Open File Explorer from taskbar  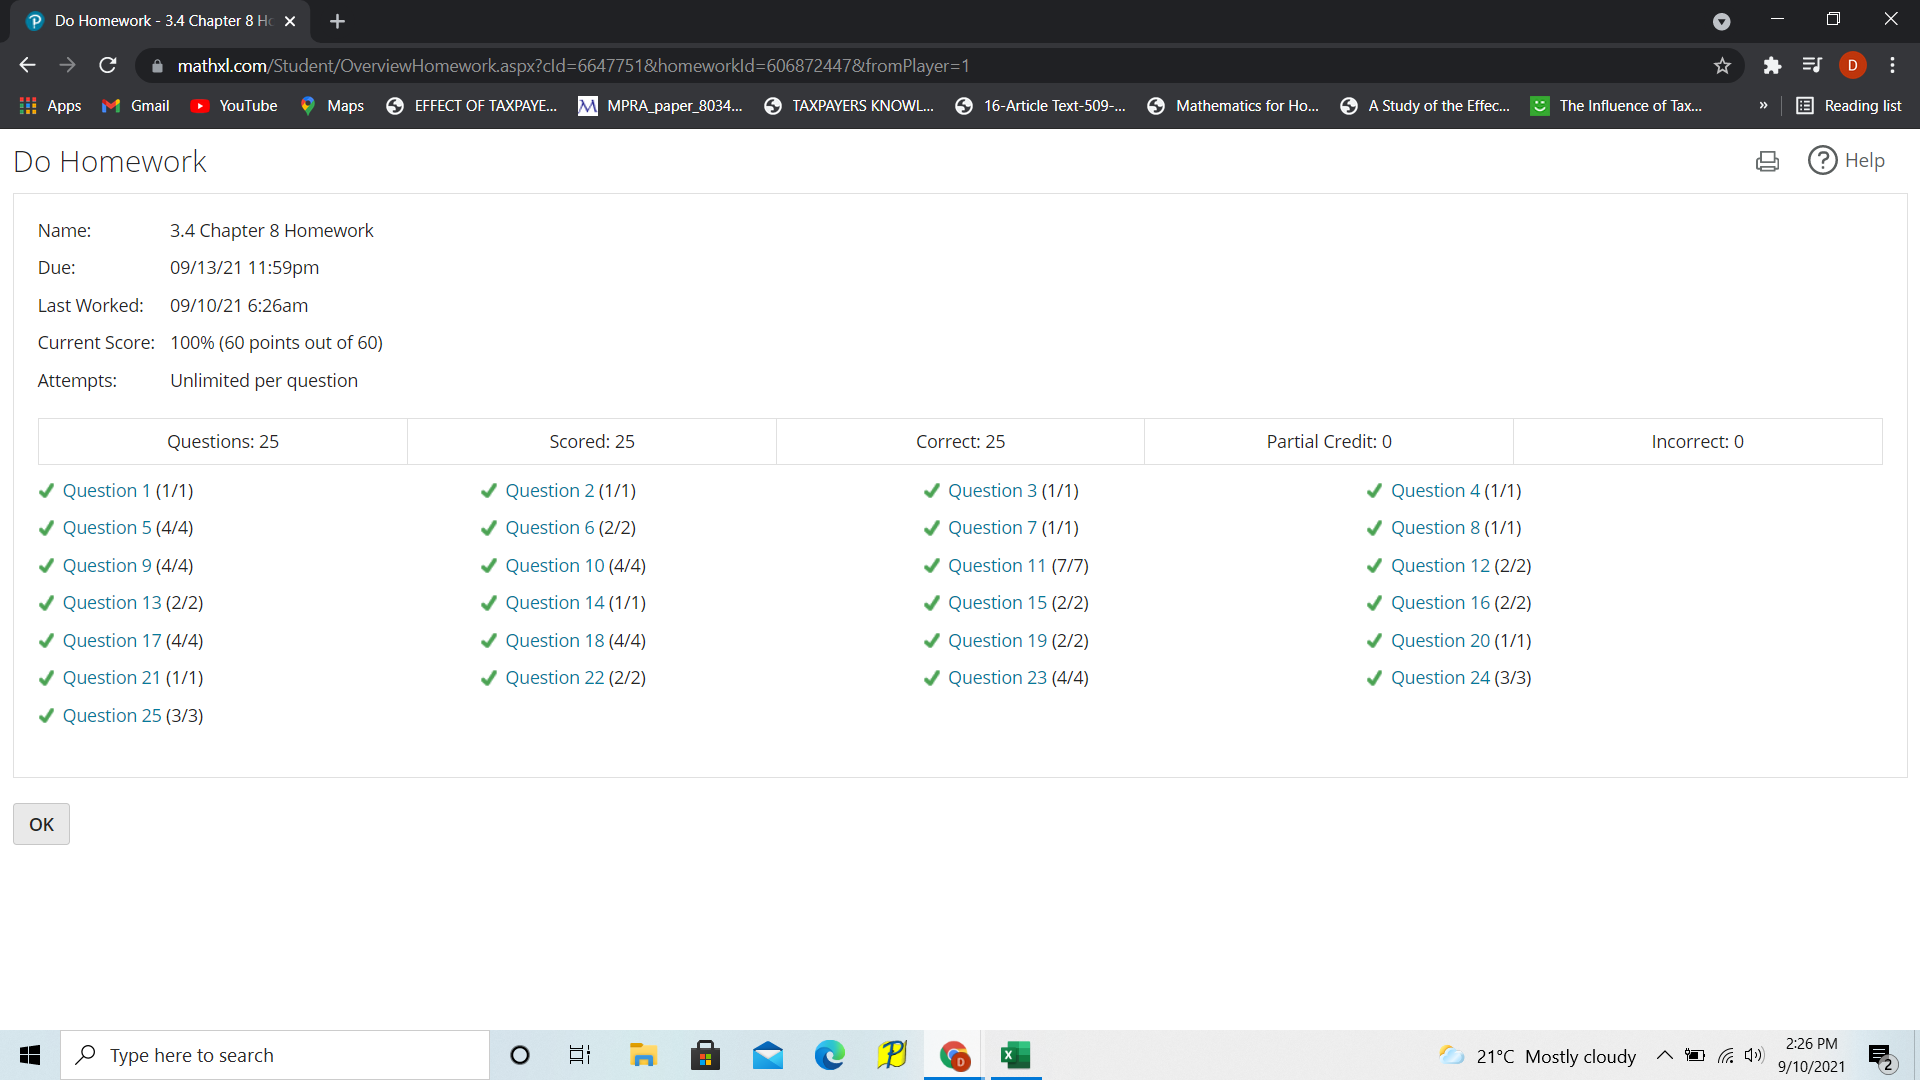tap(643, 1055)
